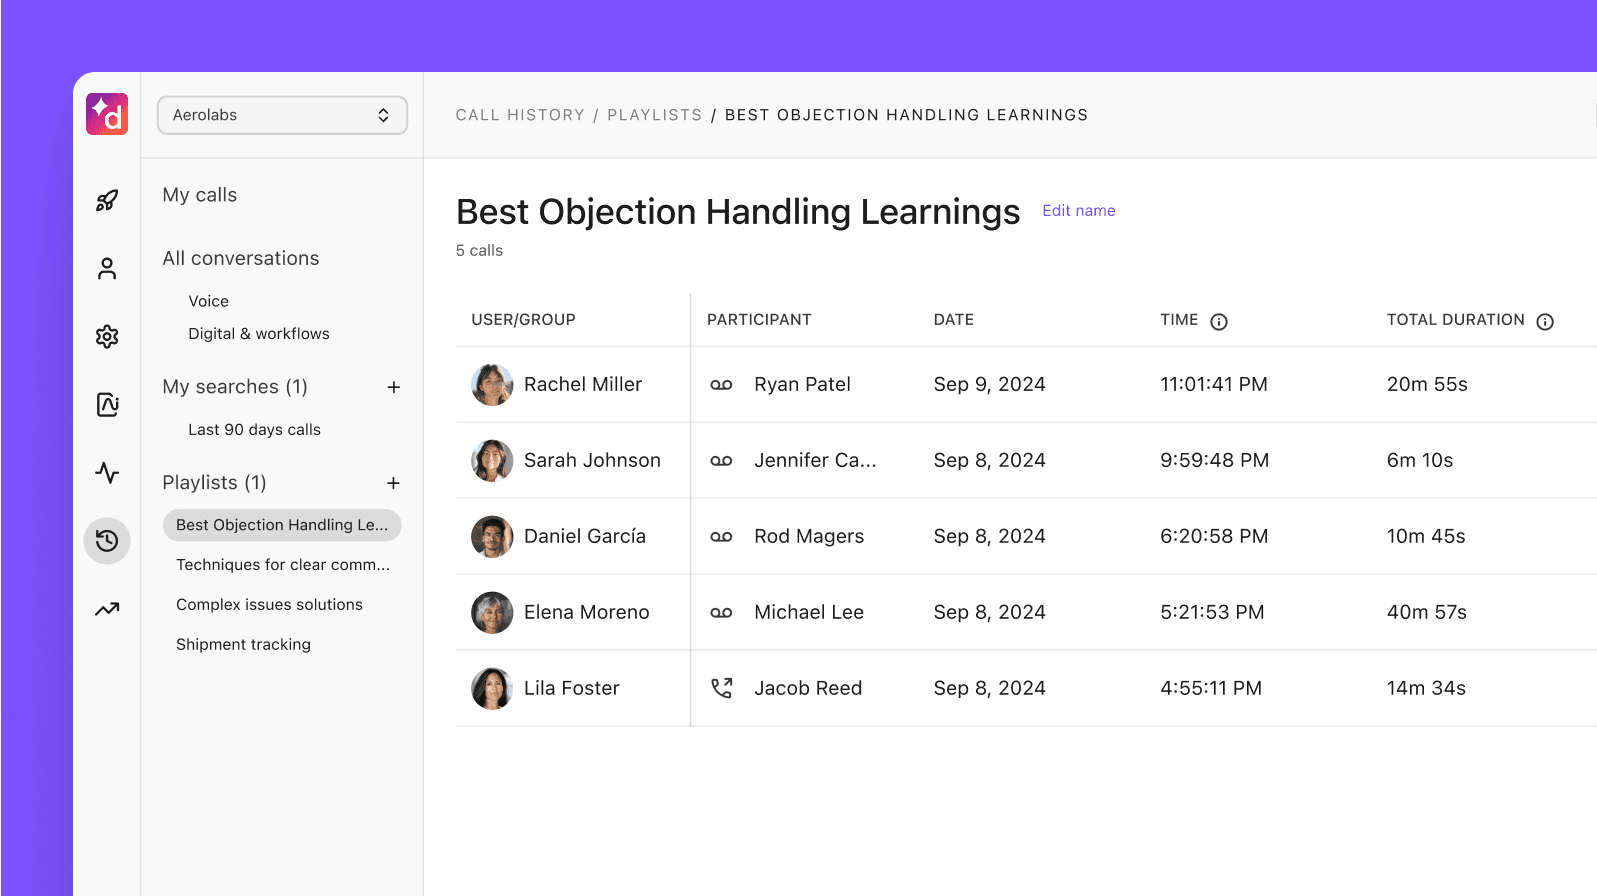Open the Ai document icon in sidebar

(107, 405)
